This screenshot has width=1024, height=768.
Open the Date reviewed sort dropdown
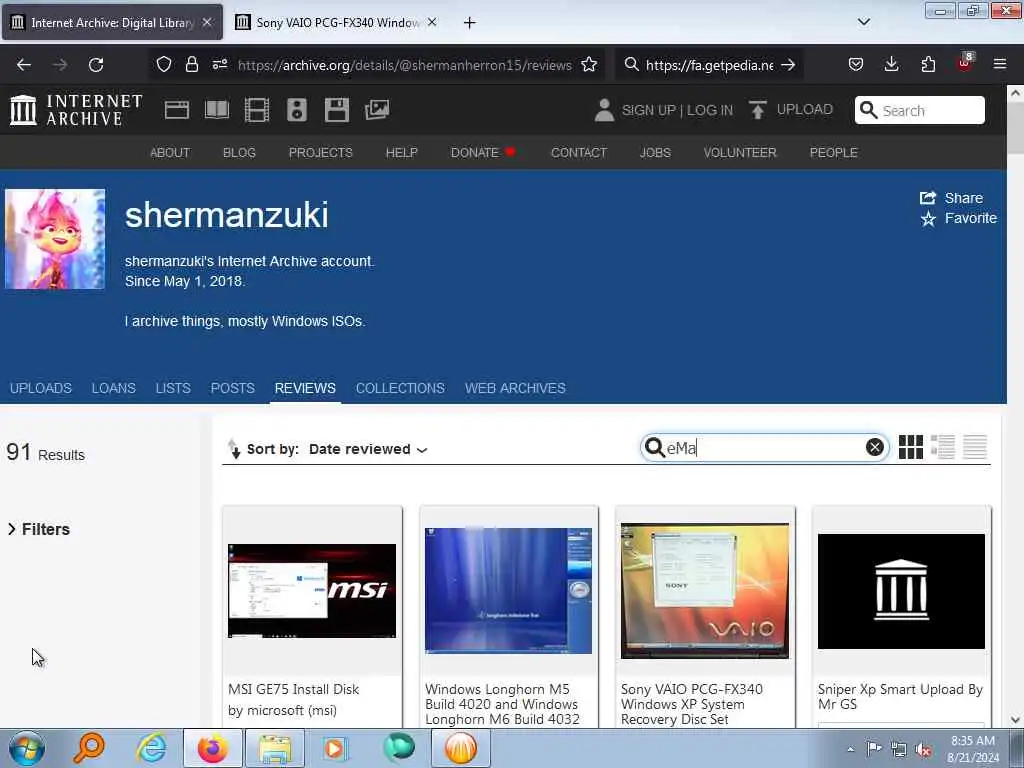[368, 449]
